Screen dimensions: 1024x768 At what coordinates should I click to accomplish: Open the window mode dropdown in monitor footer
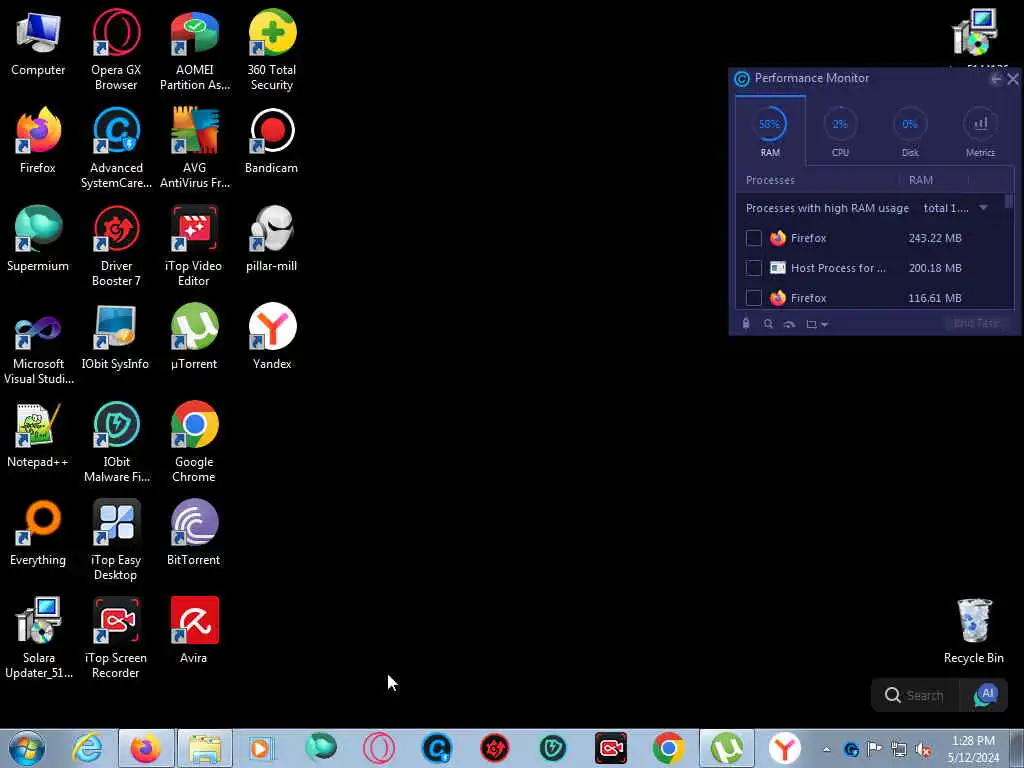coord(817,324)
